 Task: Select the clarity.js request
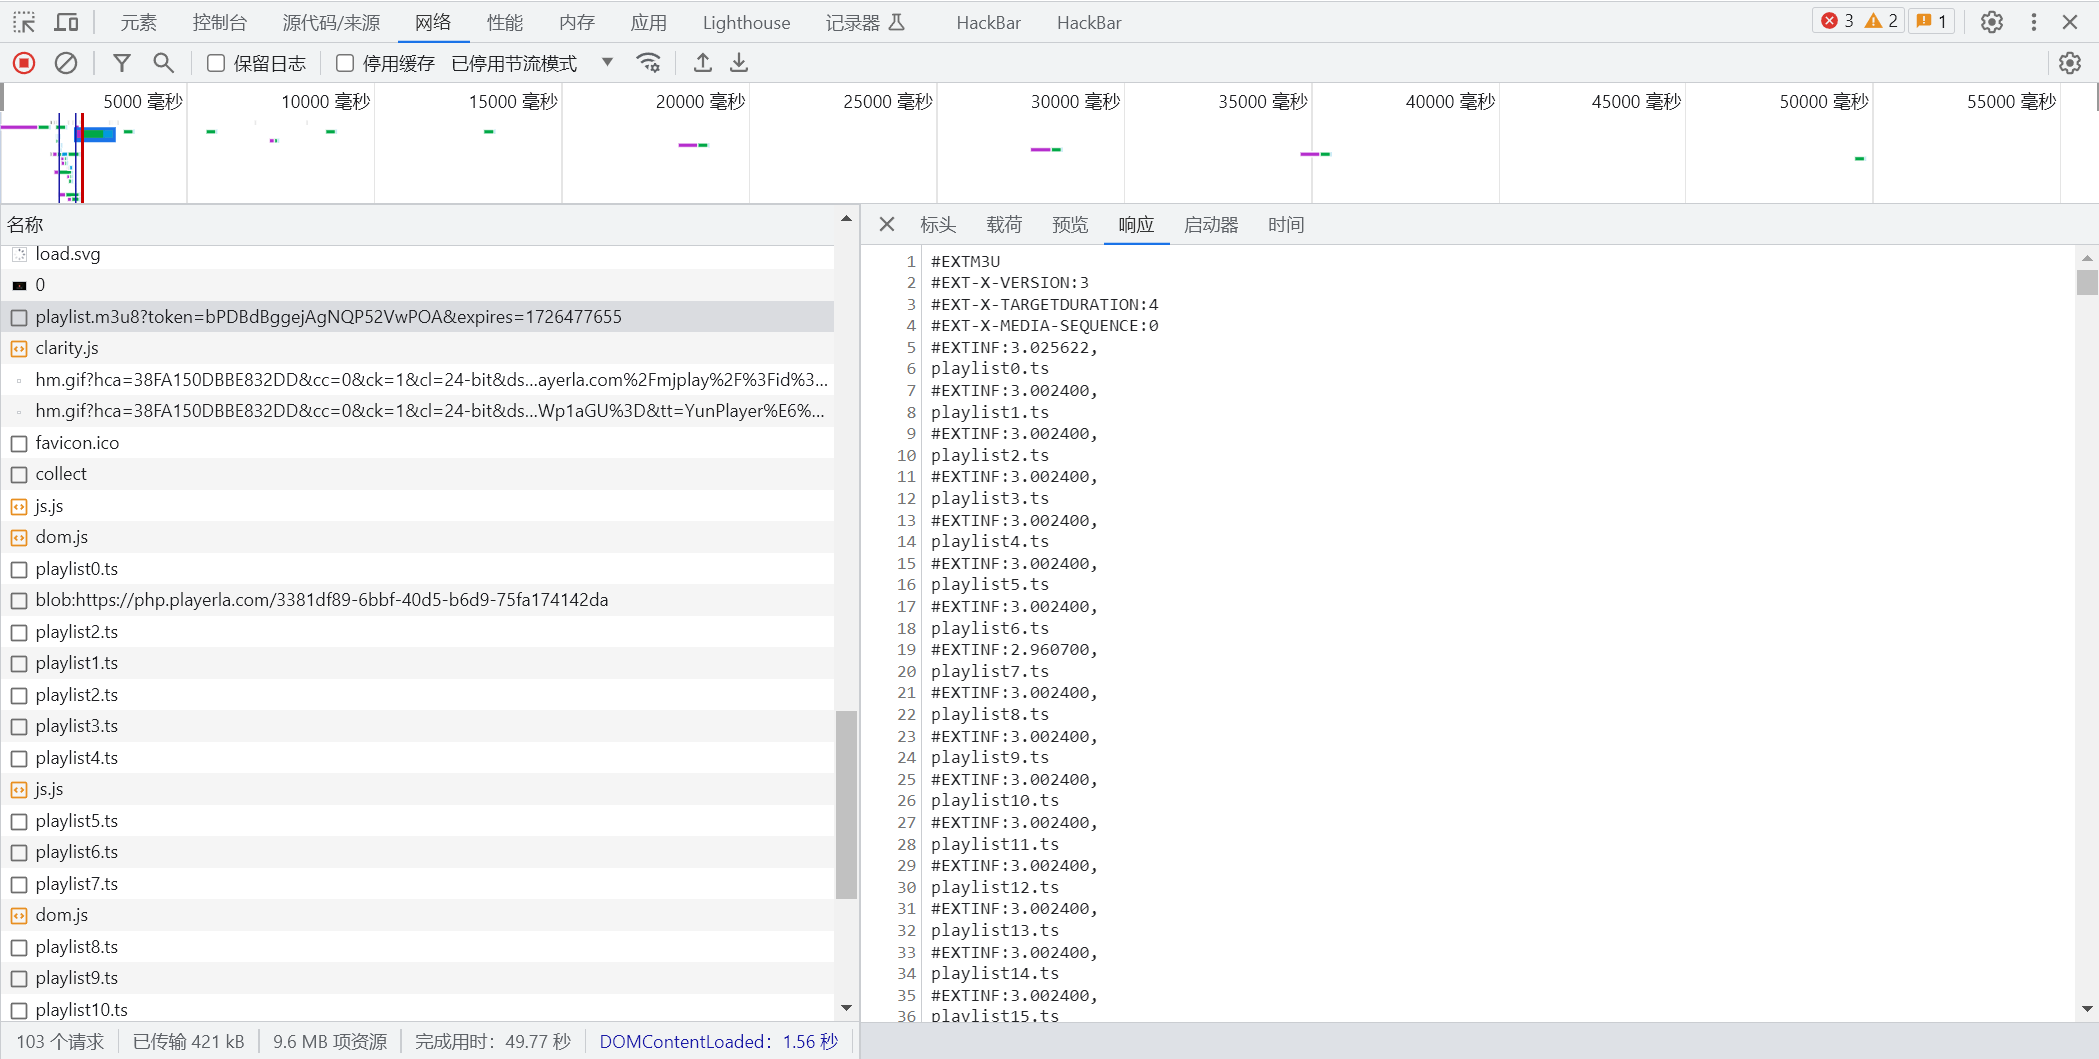click(x=417, y=348)
